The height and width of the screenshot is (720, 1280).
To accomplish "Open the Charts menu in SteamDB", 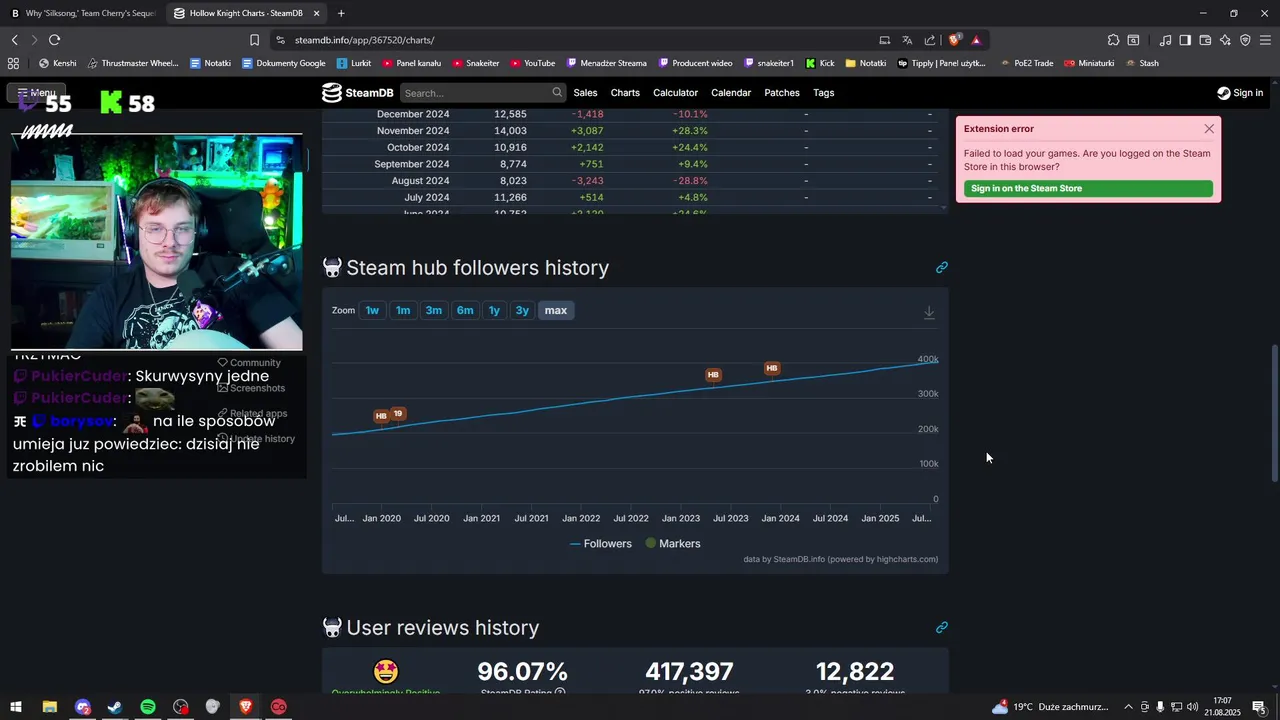I will pos(625,93).
